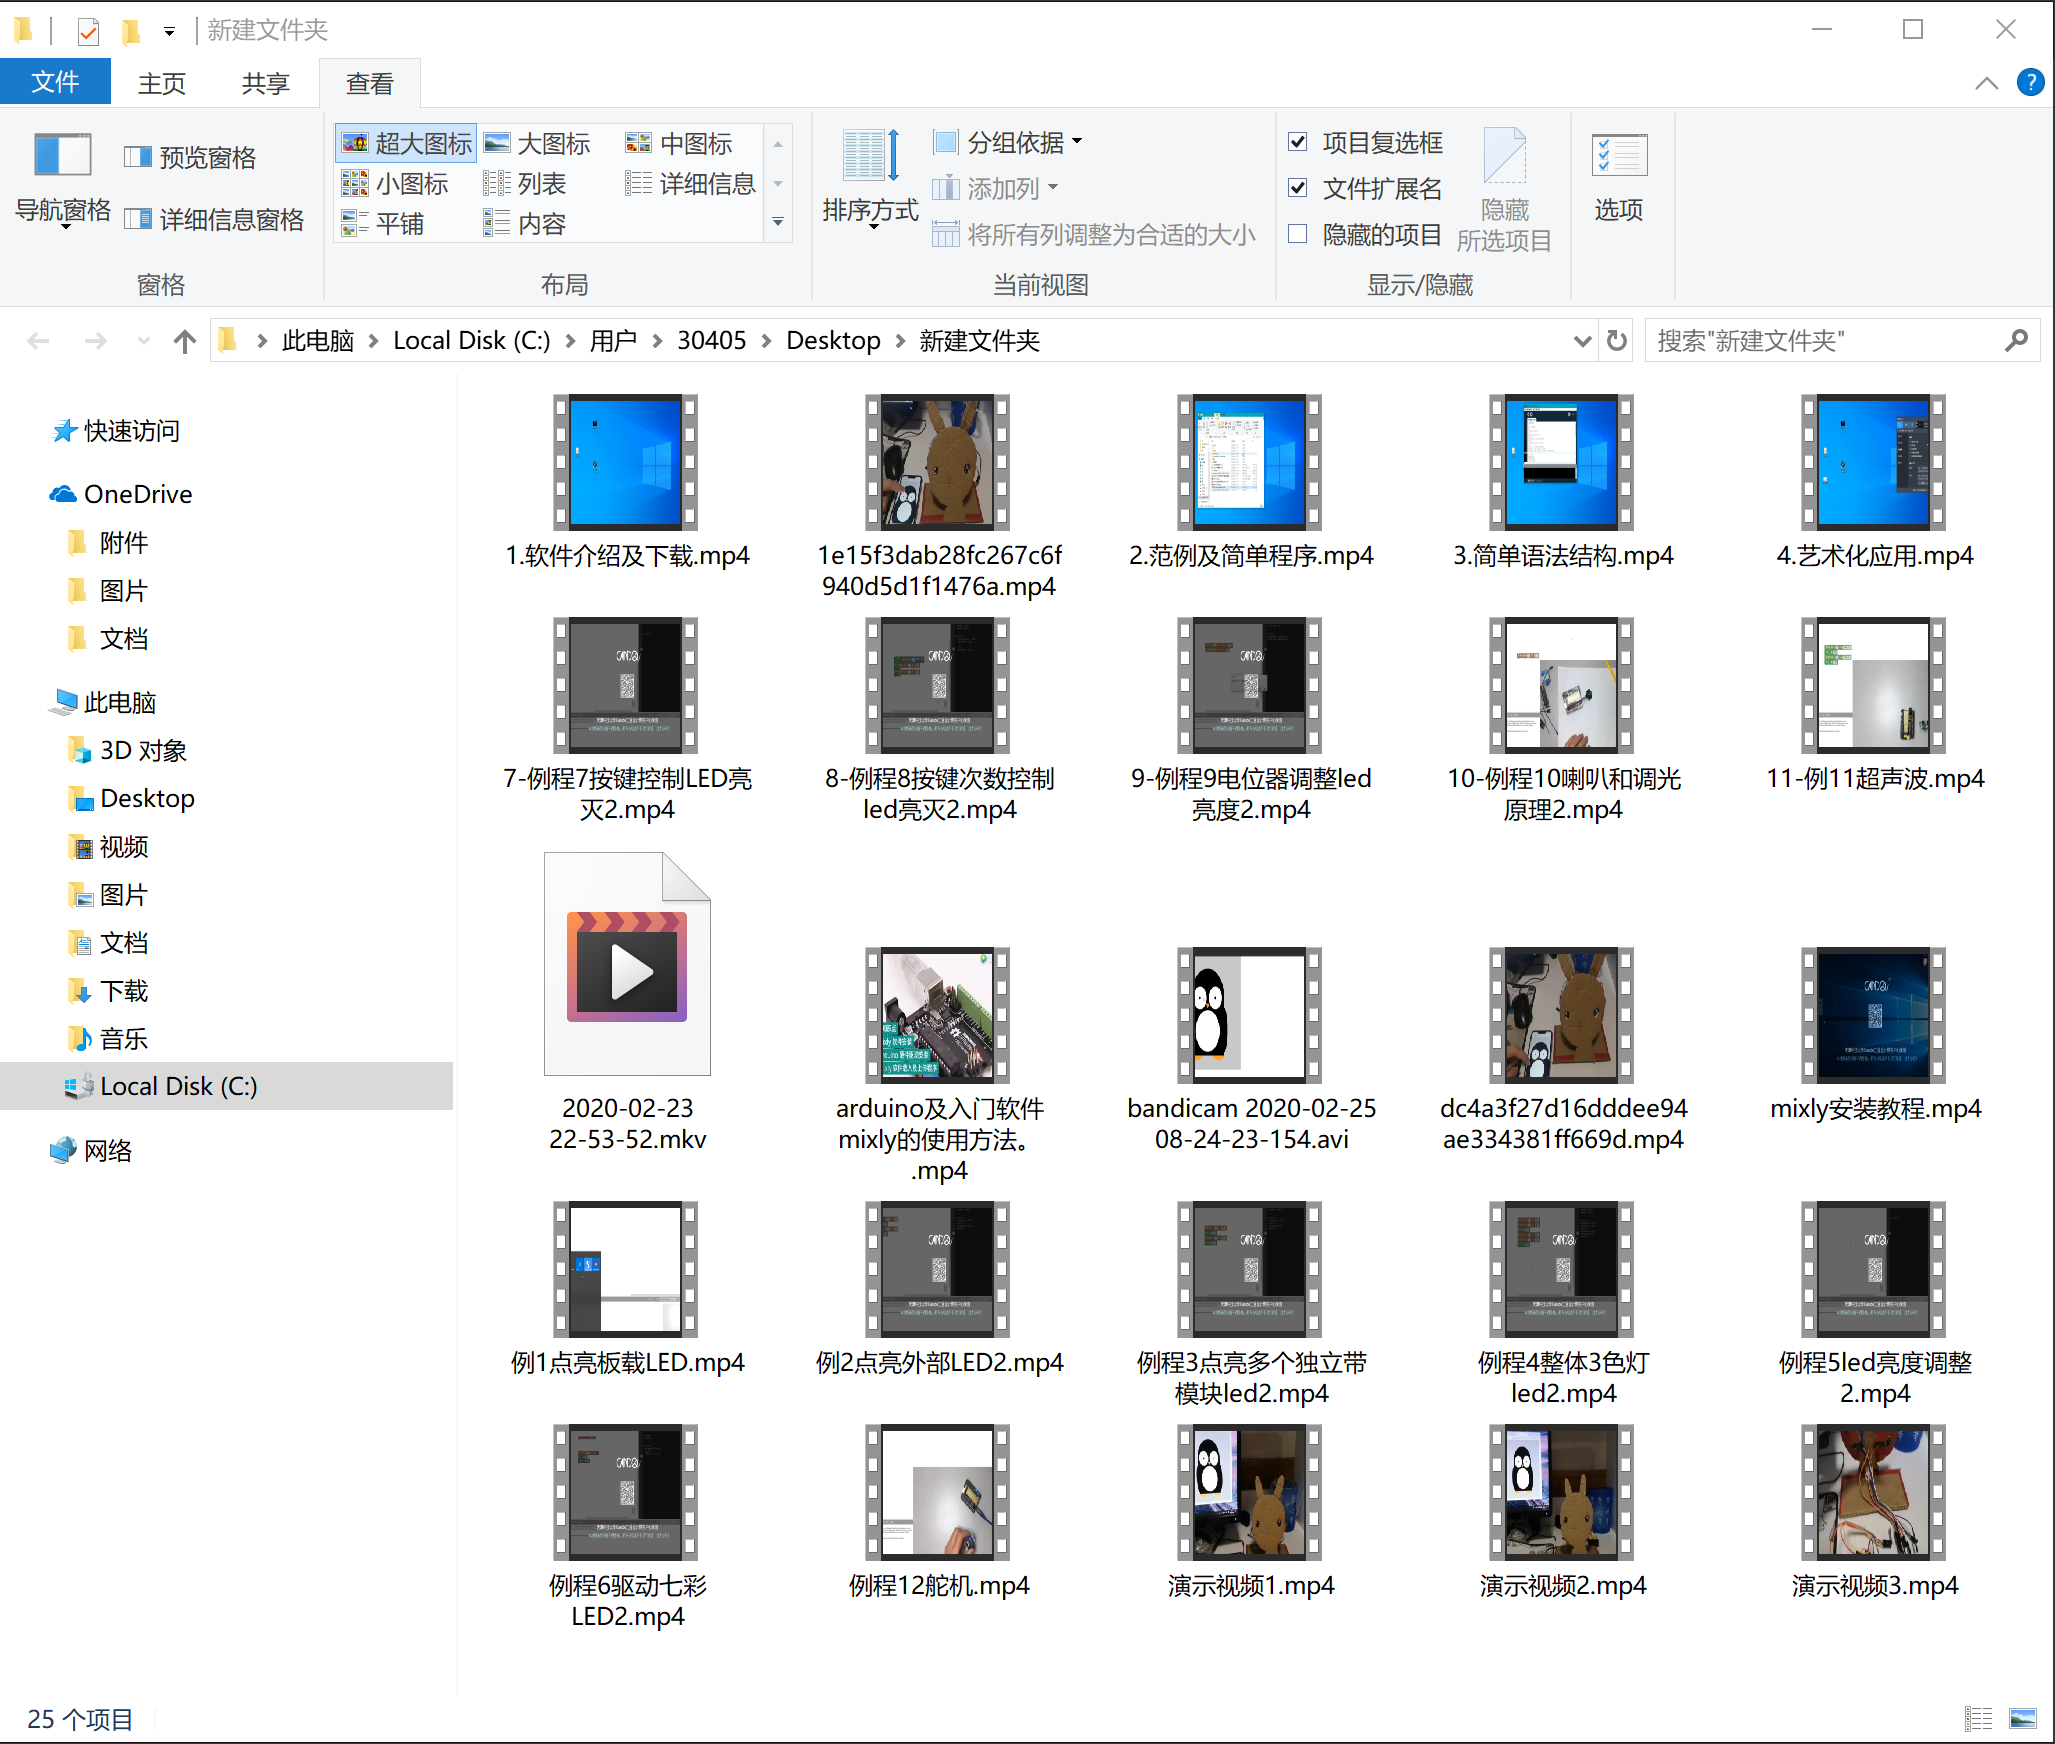
Task: Toggle the Details pane
Action: coord(214,220)
